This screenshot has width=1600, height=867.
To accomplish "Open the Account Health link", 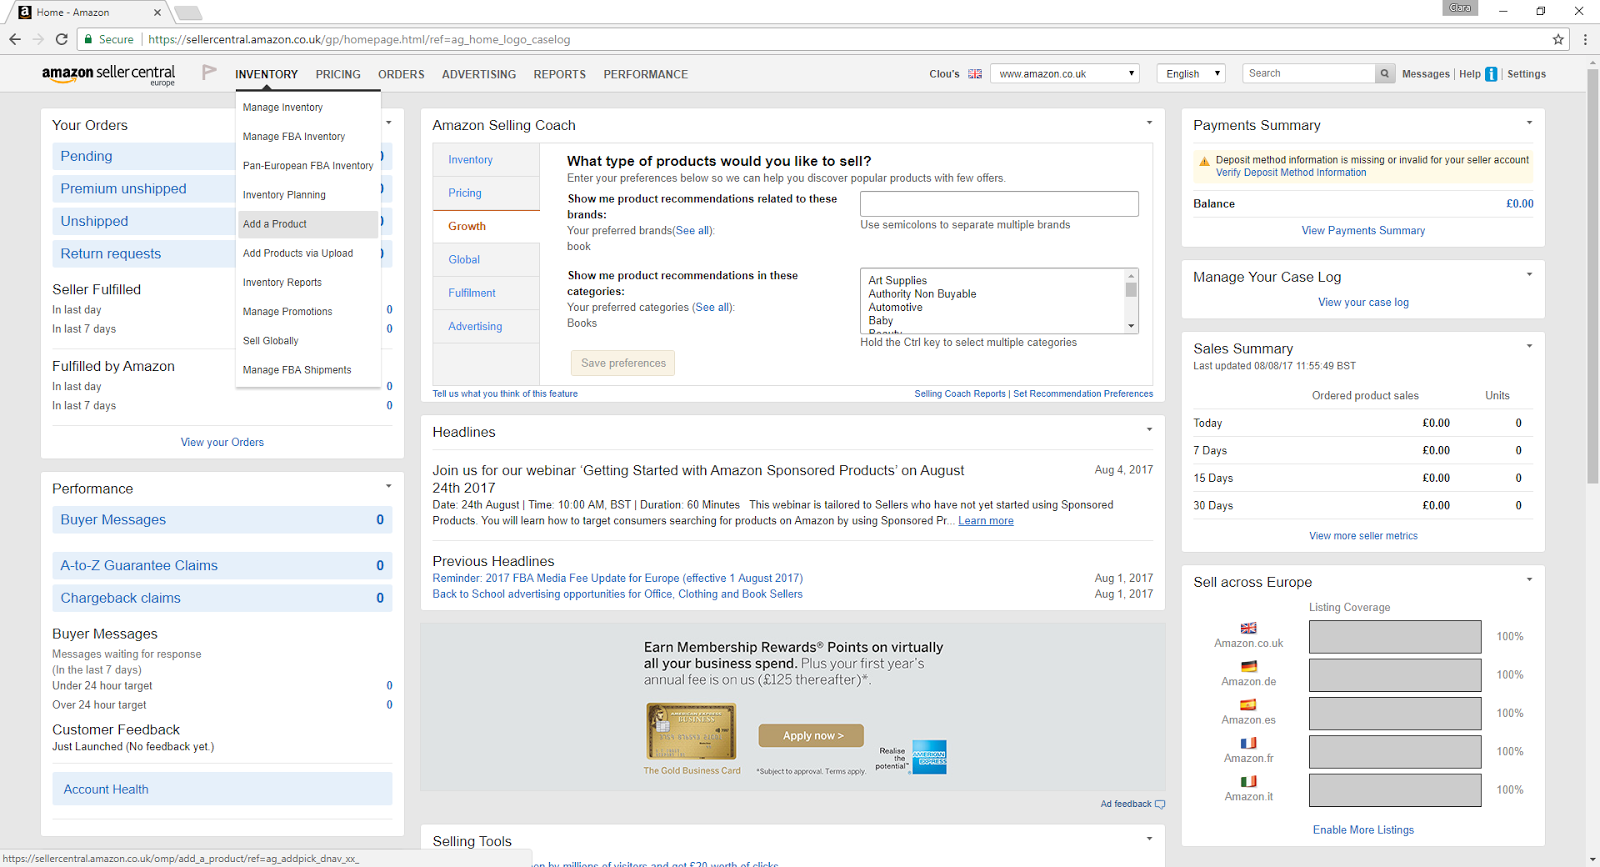I will click(x=106, y=790).
